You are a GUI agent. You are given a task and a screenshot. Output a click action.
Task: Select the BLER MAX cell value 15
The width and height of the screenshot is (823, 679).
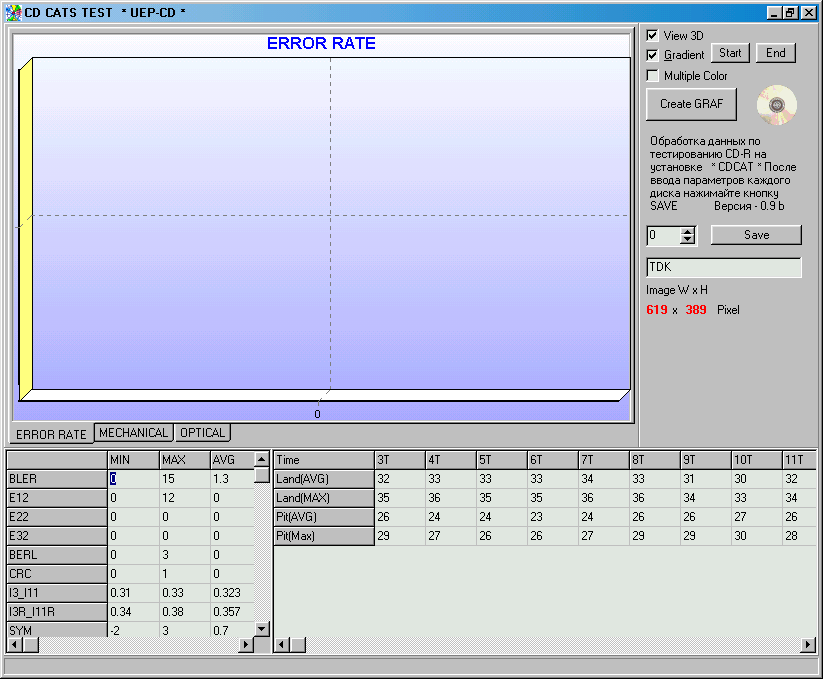click(185, 479)
